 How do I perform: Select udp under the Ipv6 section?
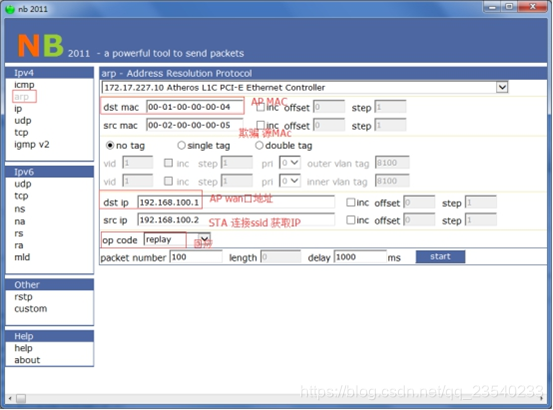tap(23, 184)
